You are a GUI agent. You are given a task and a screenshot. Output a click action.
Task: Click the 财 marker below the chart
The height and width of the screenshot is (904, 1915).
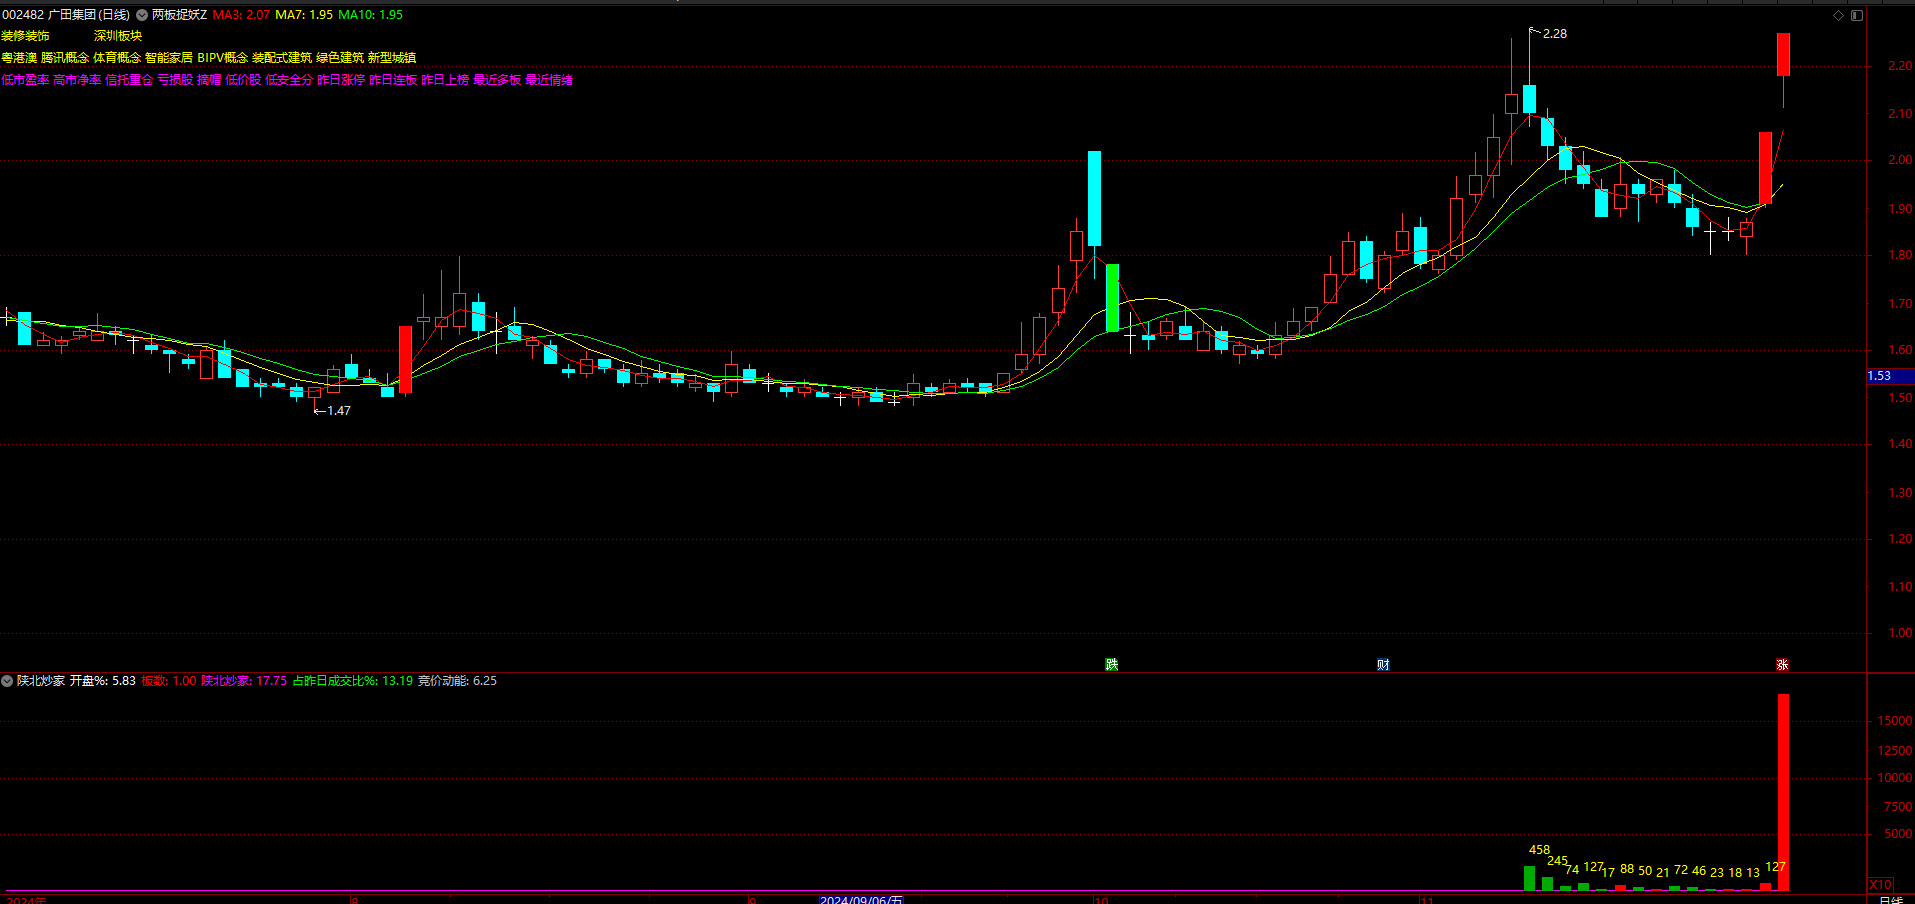click(x=1383, y=664)
